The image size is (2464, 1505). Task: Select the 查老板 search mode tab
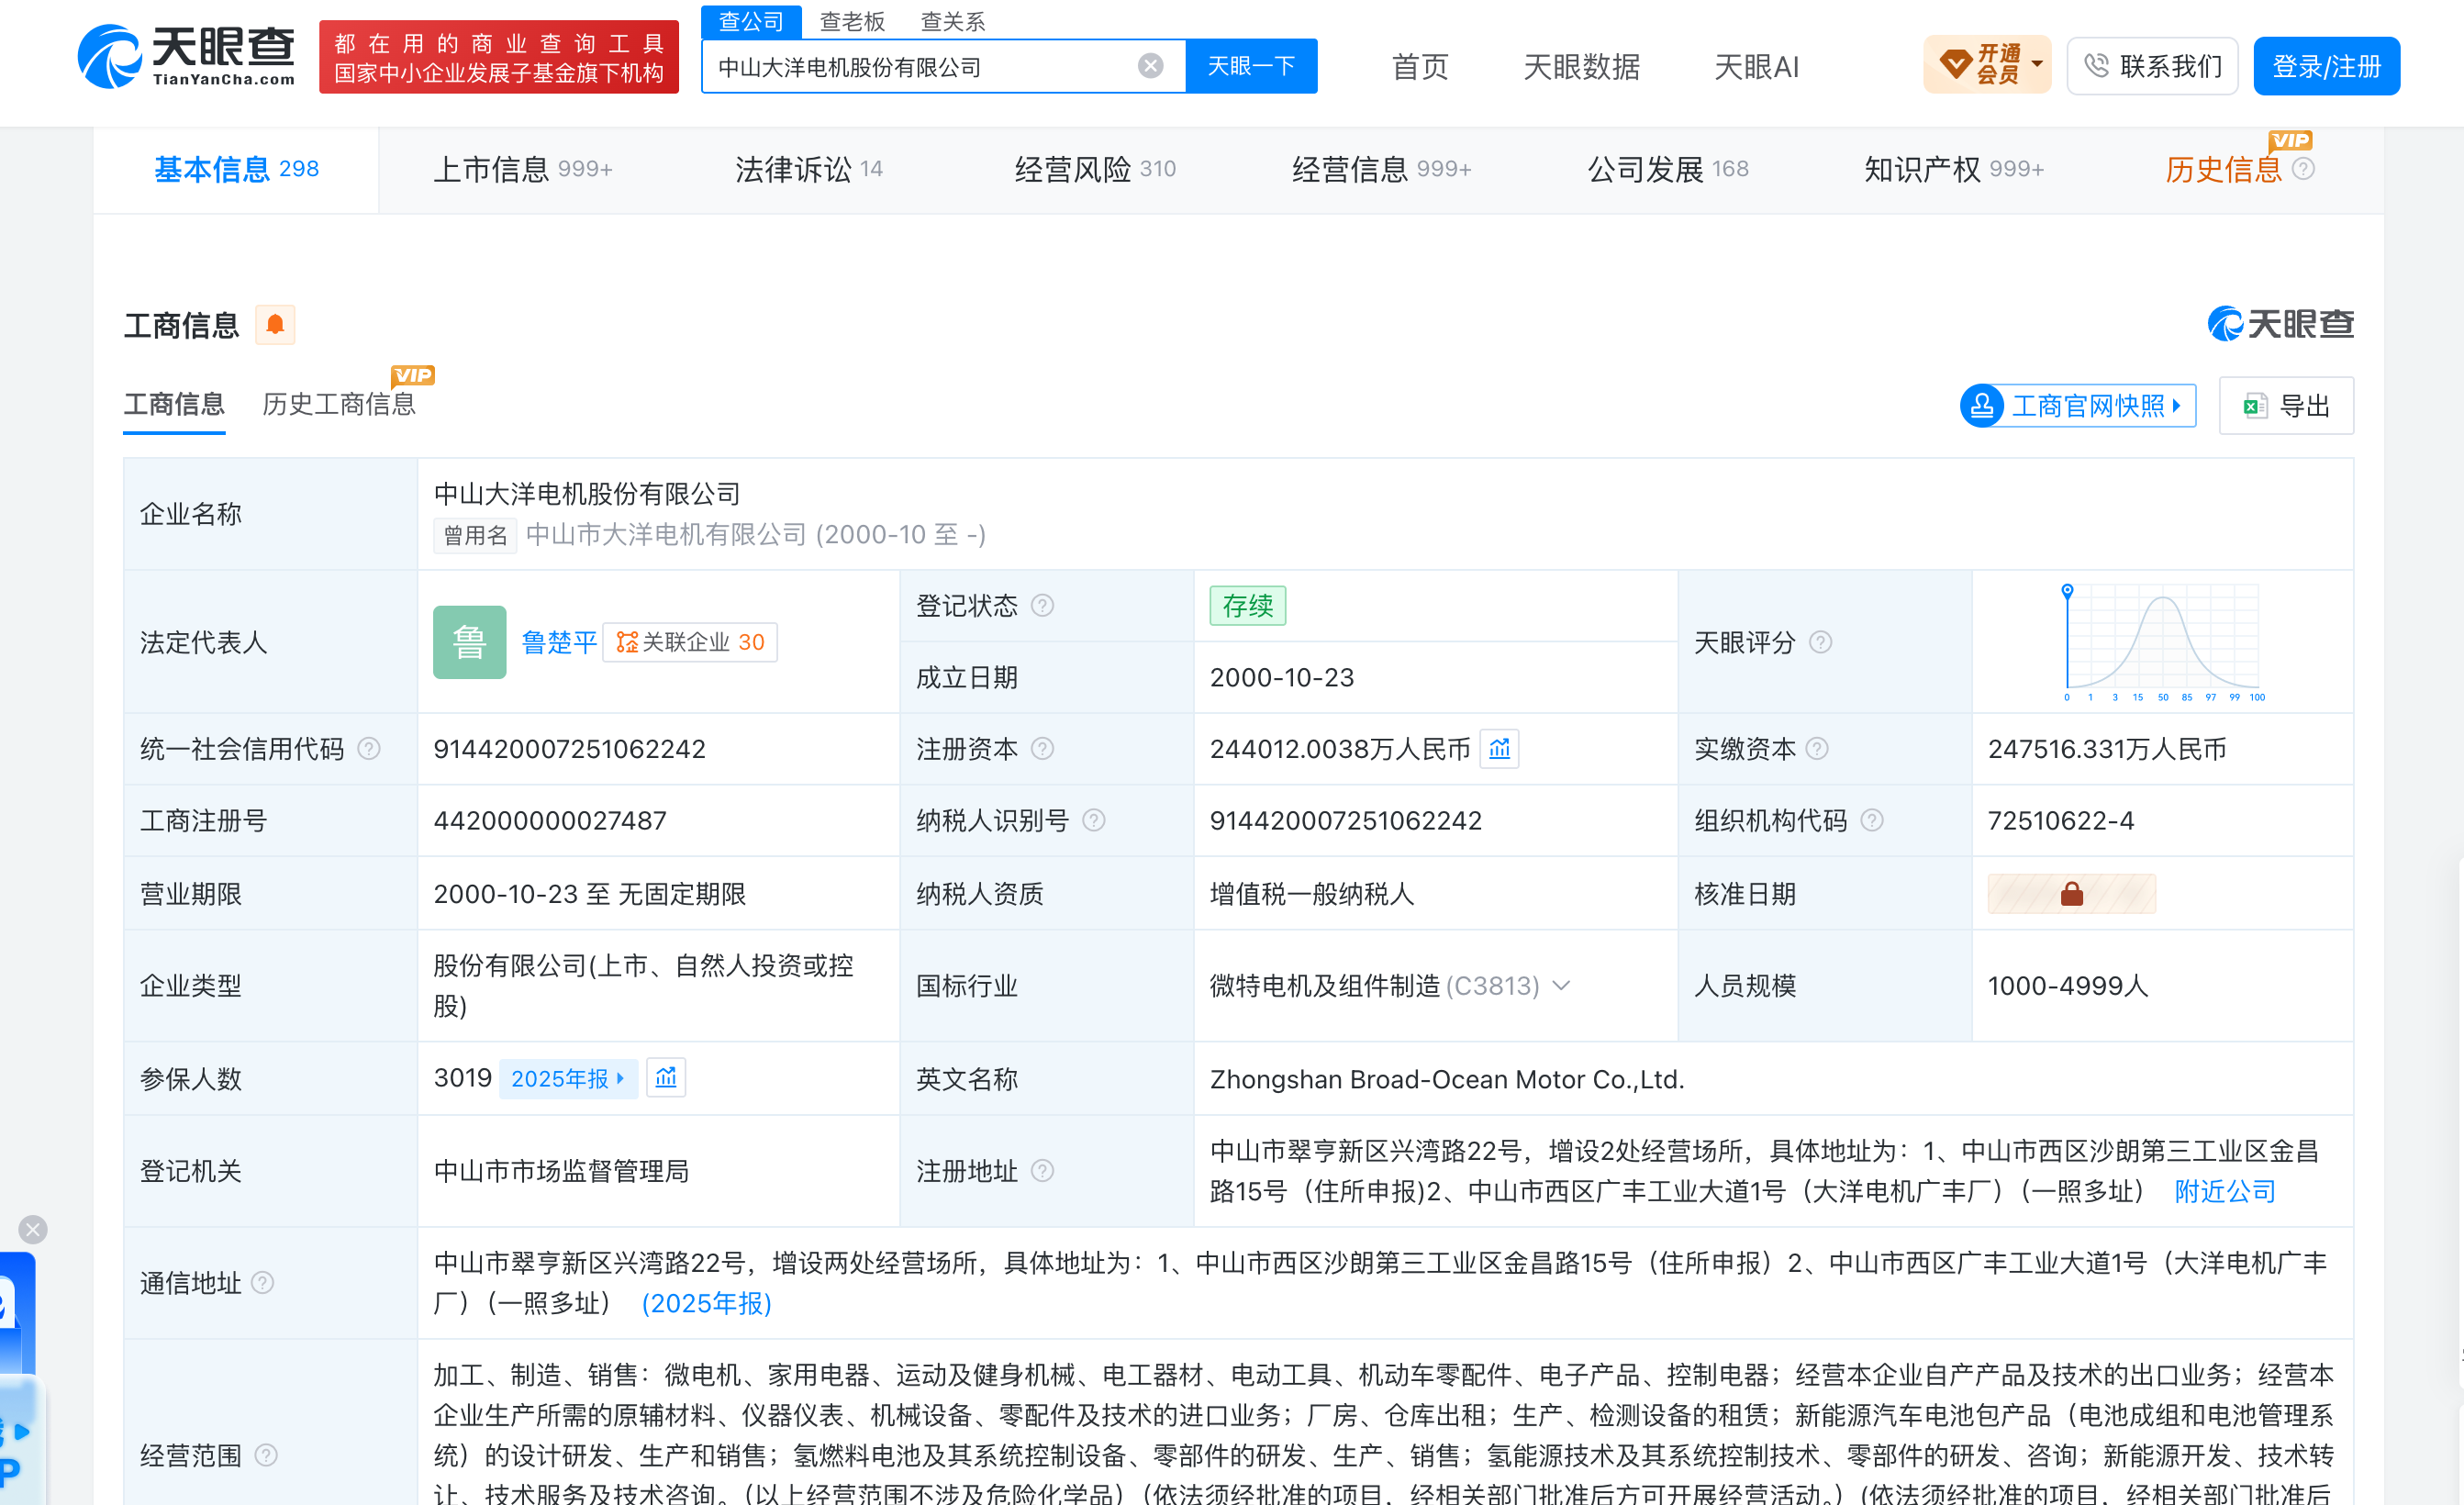click(852, 21)
